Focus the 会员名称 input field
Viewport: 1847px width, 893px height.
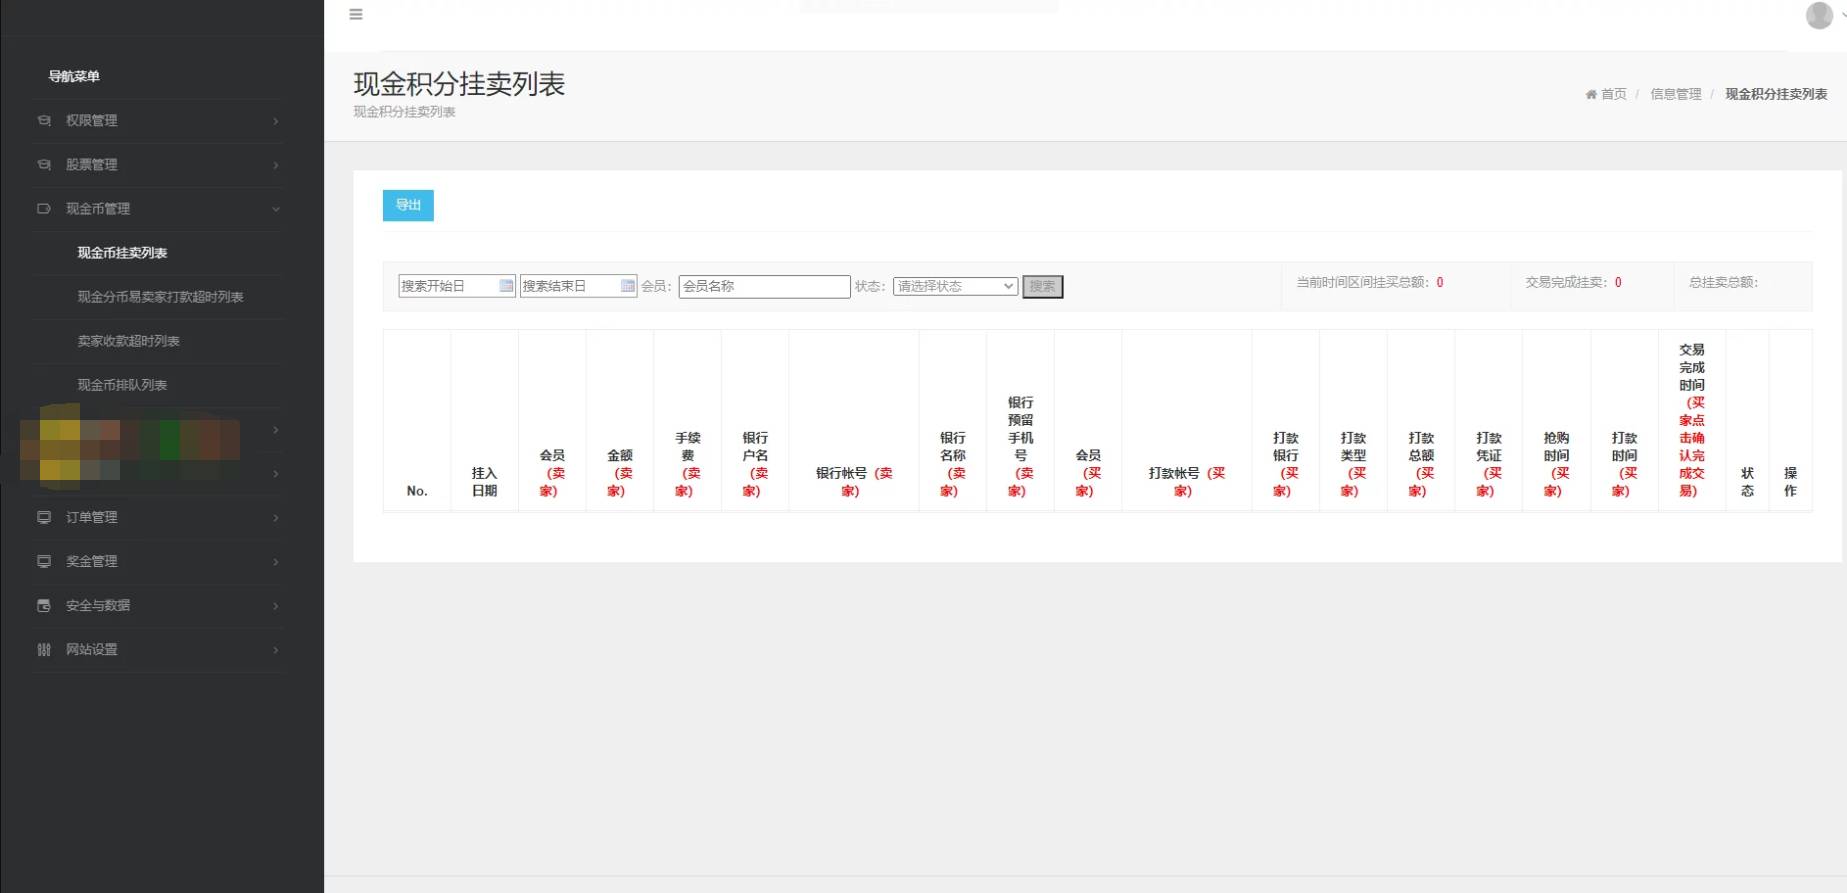[764, 286]
